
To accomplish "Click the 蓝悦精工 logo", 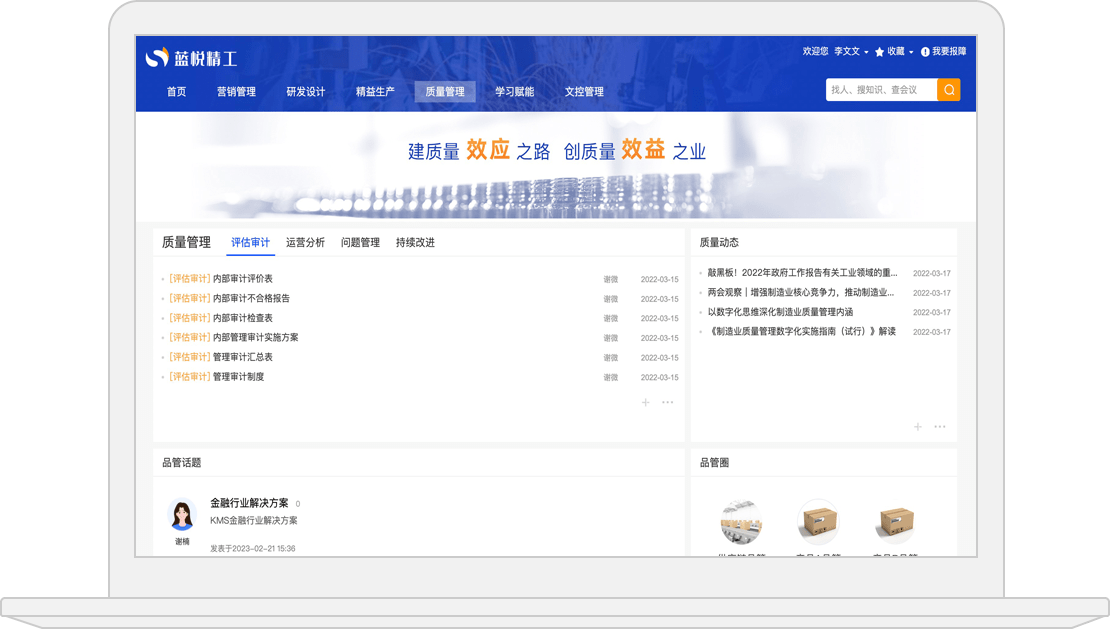I will coord(191,58).
